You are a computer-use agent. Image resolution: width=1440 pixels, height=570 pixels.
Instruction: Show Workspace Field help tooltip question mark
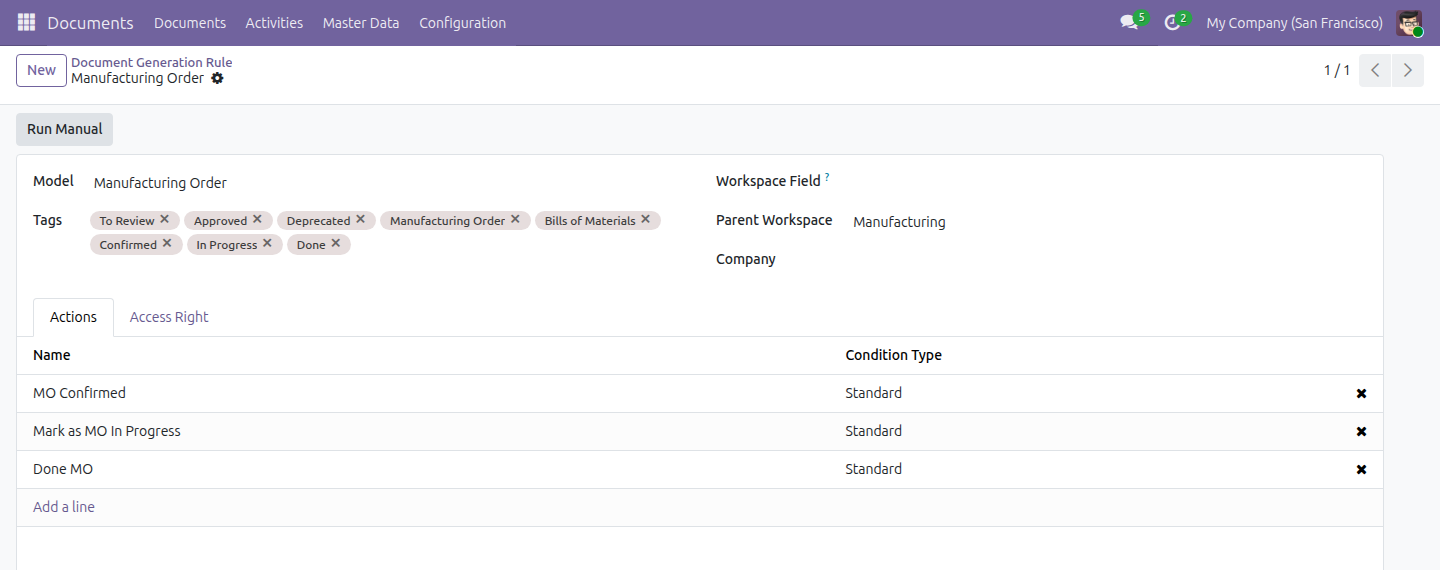click(x=827, y=177)
